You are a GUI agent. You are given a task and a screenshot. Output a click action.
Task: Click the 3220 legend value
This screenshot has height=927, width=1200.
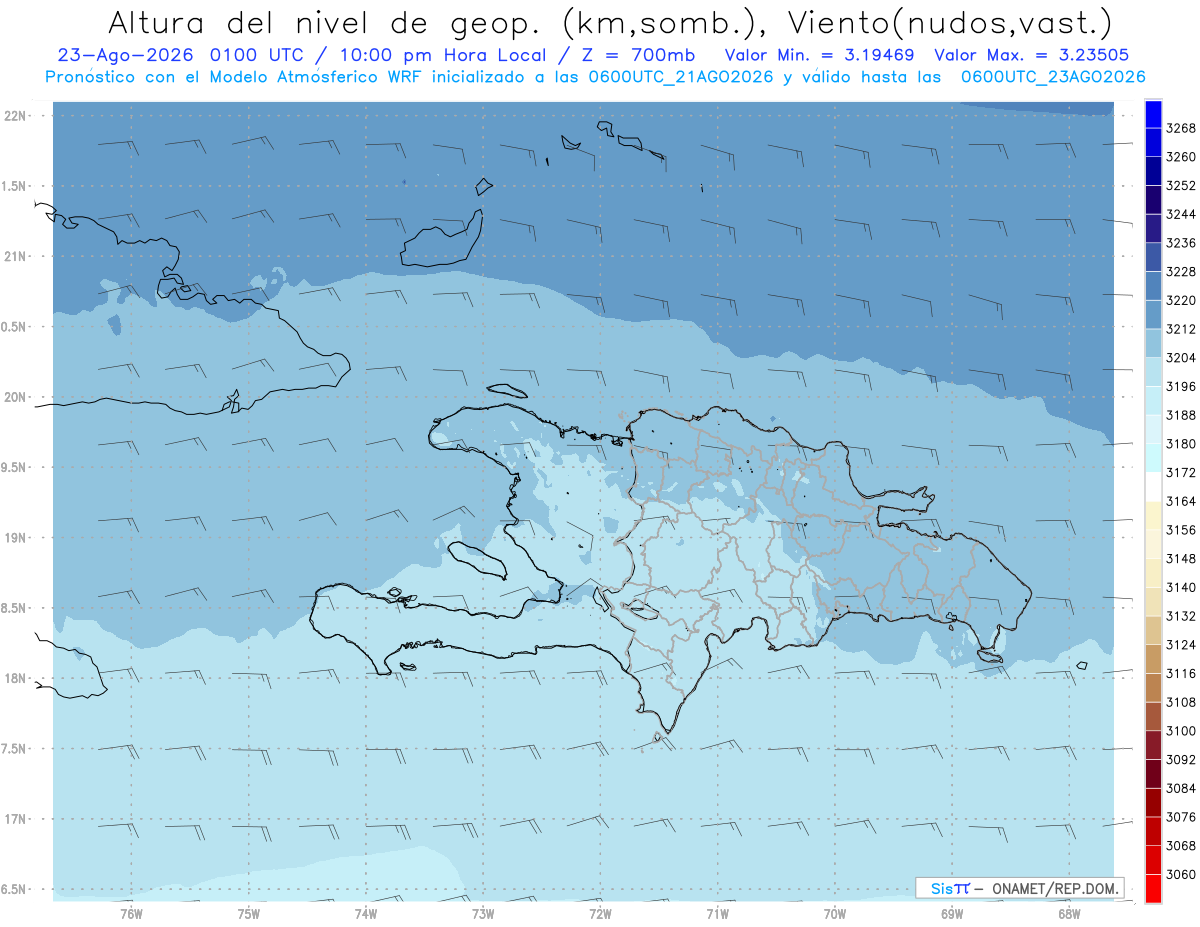pyautogui.click(x=1181, y=301)
